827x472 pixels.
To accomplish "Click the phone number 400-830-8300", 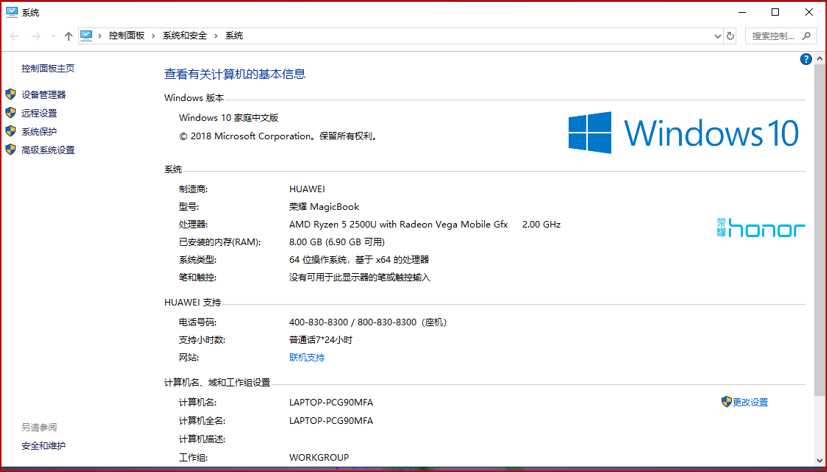I will [319, 322].
